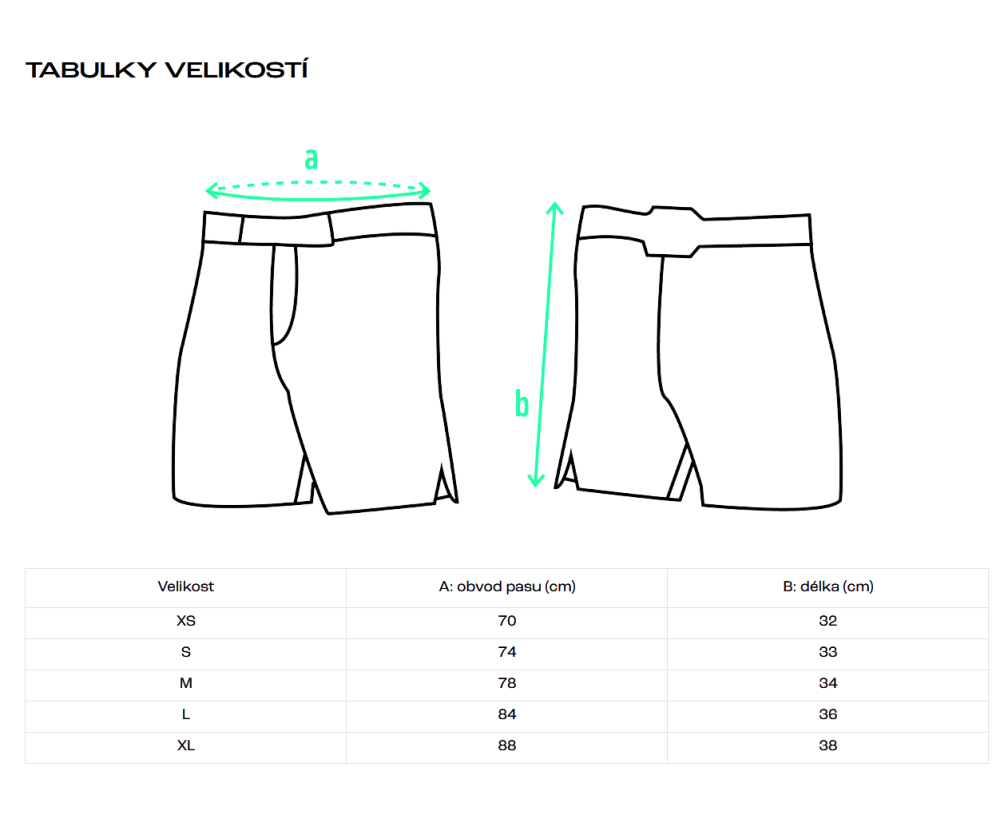
Task: Select the 'B: délka (cm)' header
Action: click(x=828, y=587)
